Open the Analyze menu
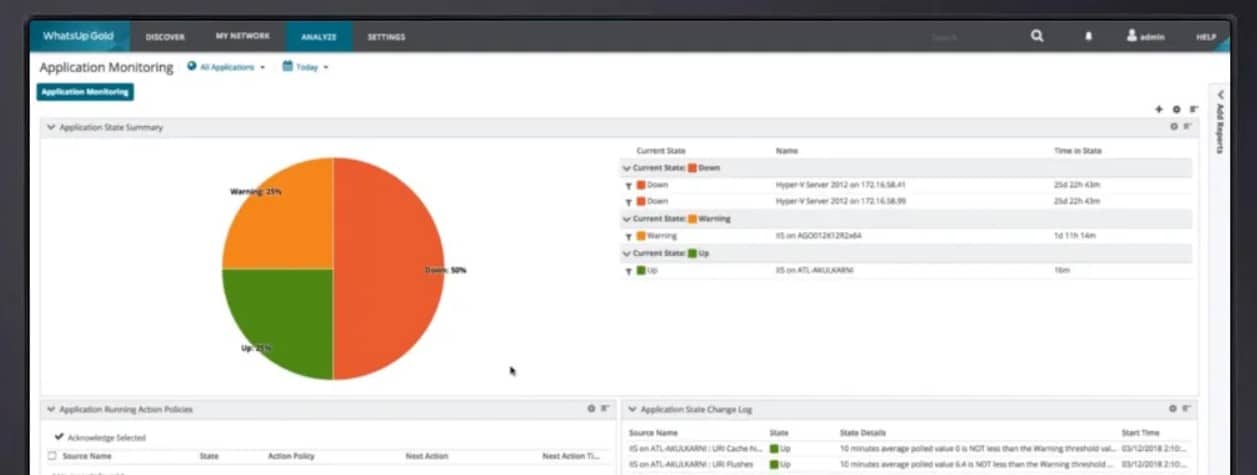 click(319, 37)
